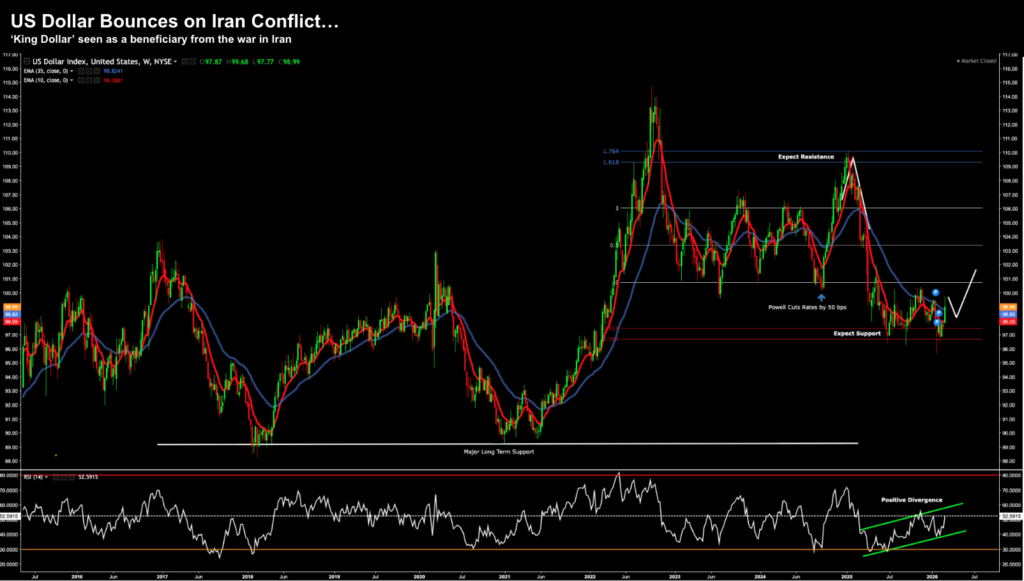
Task: Open settings icon for the EMA 10 line
Action: coord(90,80)
